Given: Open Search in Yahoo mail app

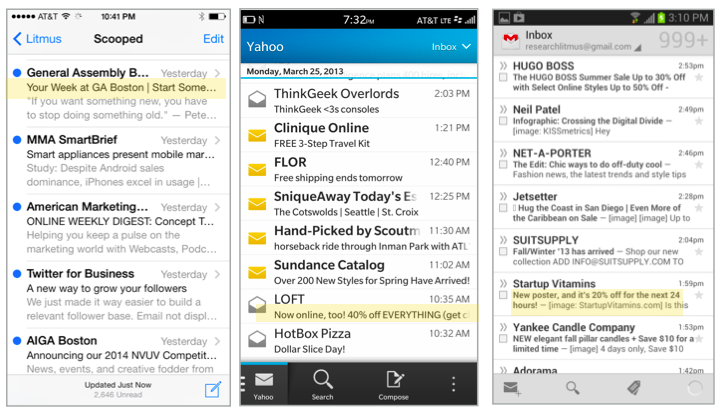Looking at the screenshot, I should click(x=322, y=386).
